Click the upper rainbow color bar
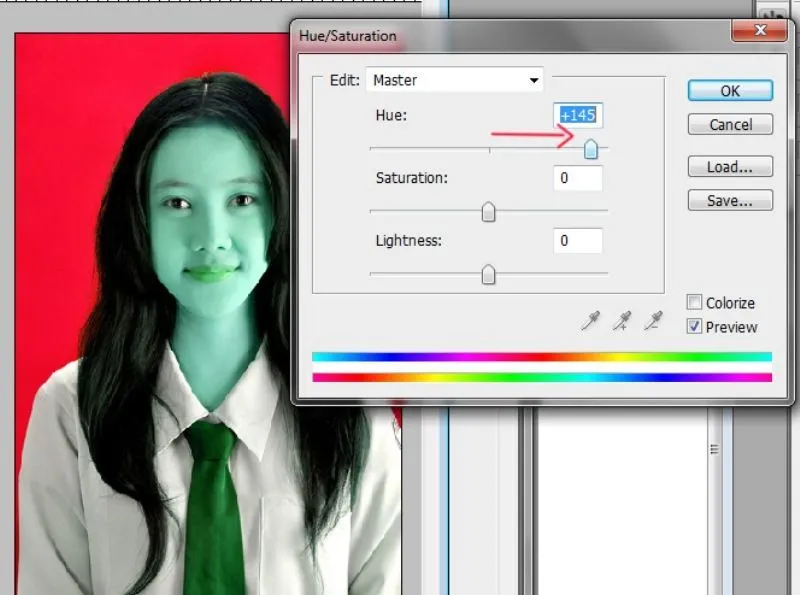 [x=542, y=357]
